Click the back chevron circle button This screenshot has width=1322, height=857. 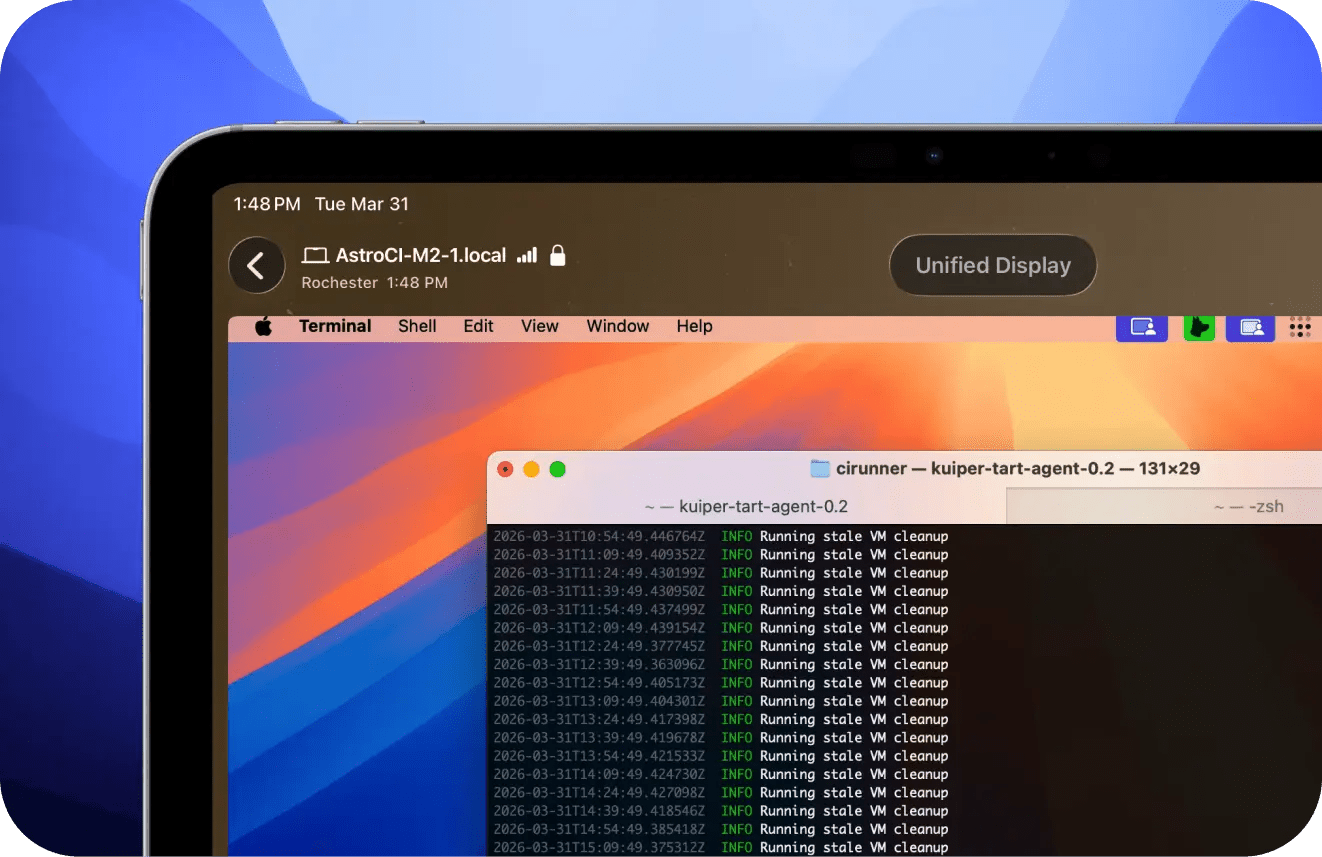257,265
